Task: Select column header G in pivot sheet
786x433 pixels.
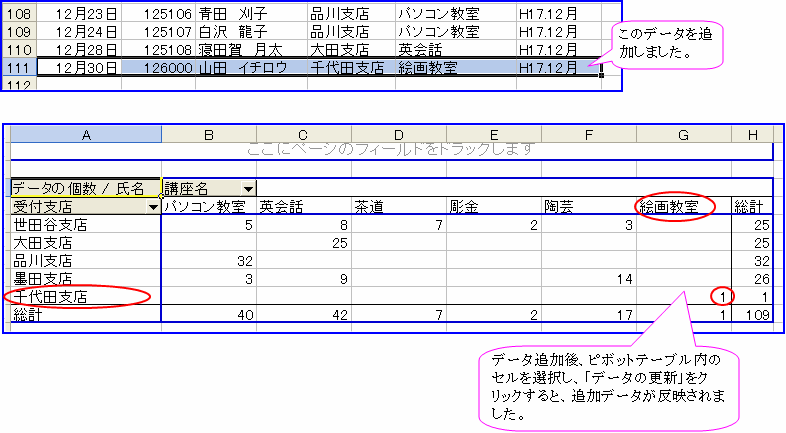Action: click(684, 135)
